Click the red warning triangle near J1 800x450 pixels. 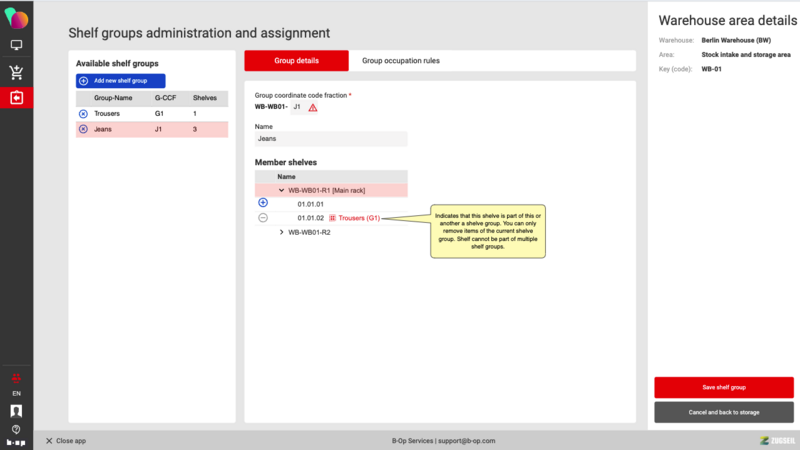313,107
